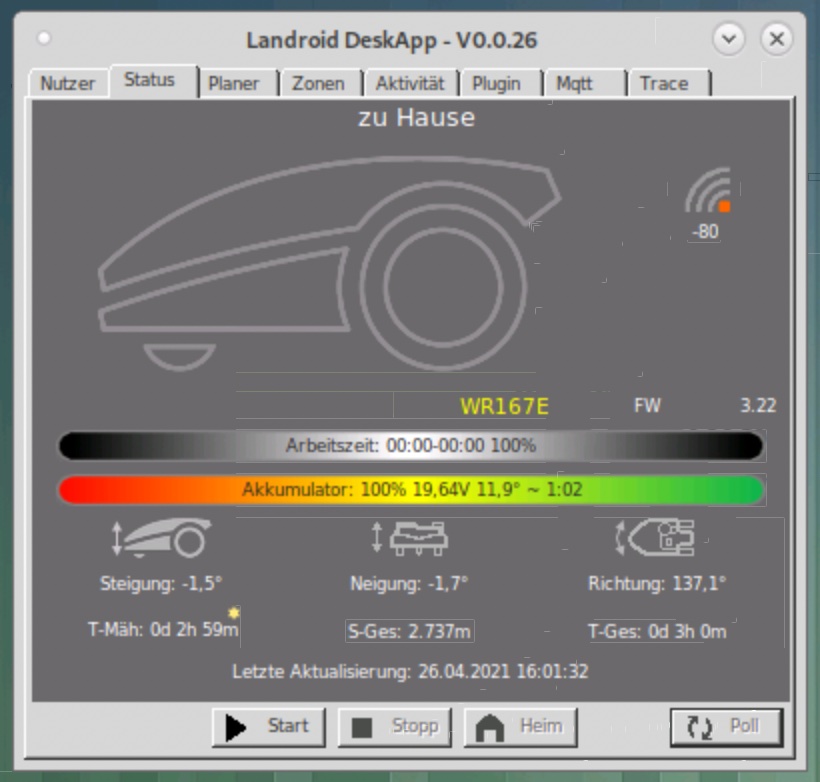Click the round window menu dot

[44, 38]
